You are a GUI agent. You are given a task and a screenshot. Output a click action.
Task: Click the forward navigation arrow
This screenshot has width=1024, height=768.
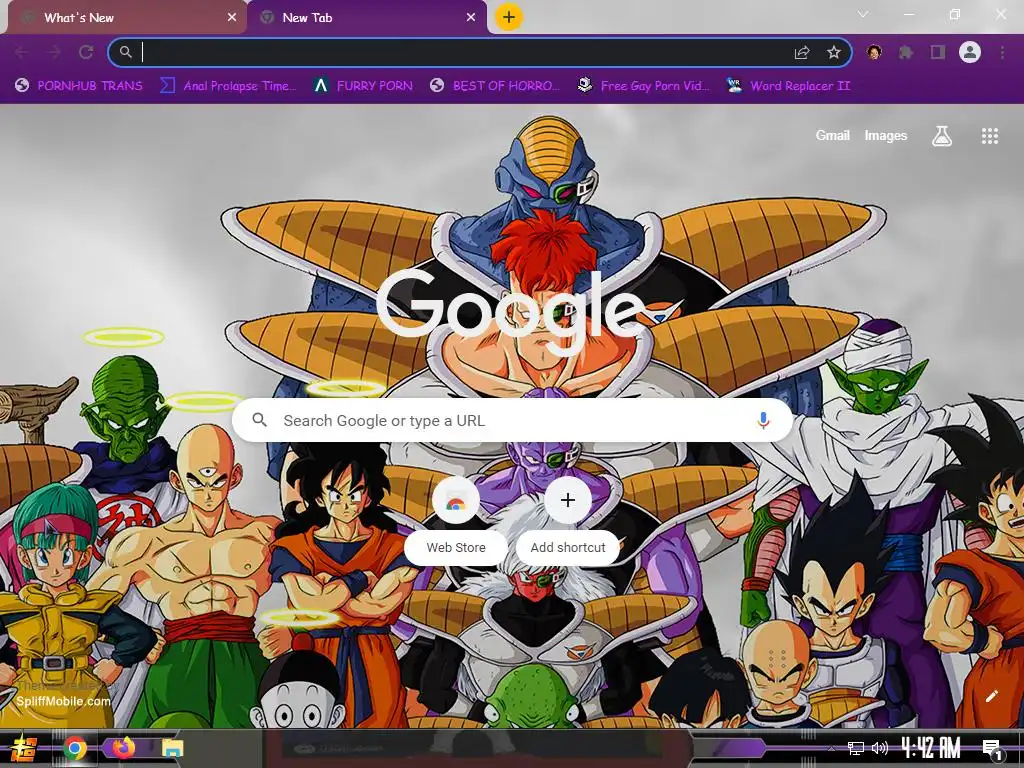pos(54,52)
